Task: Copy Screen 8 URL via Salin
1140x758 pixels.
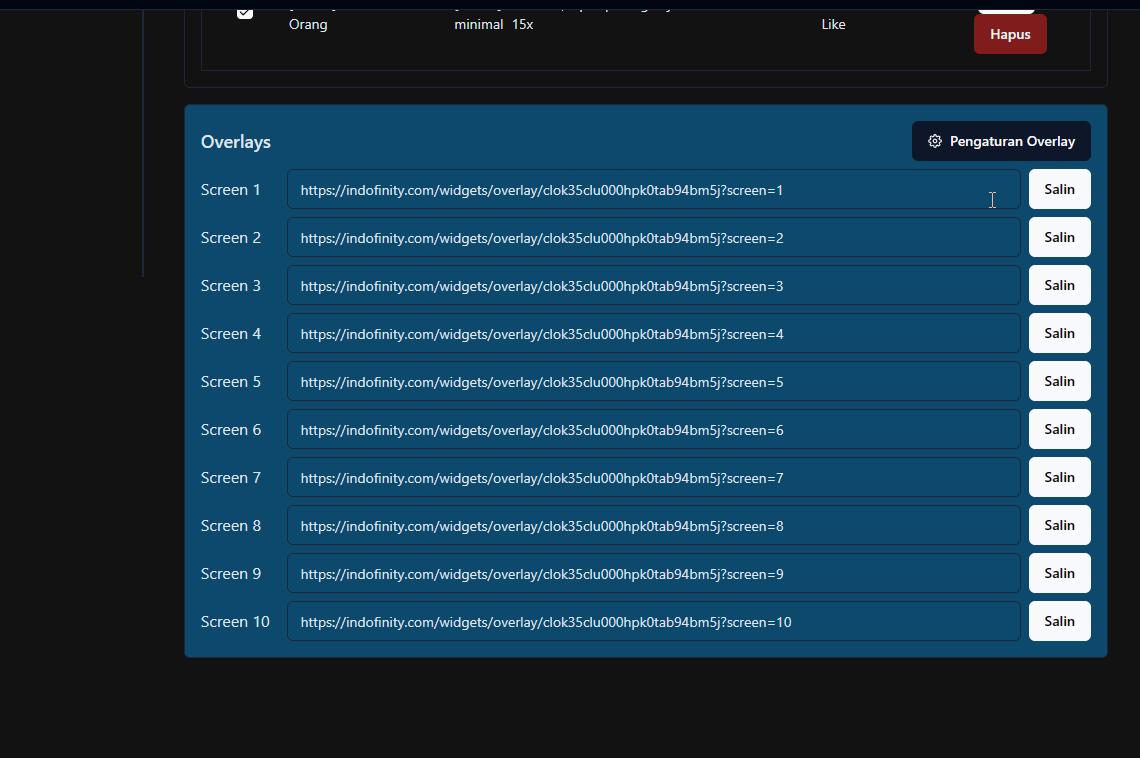Action: pyautogui.click(x=1059, y=525)
